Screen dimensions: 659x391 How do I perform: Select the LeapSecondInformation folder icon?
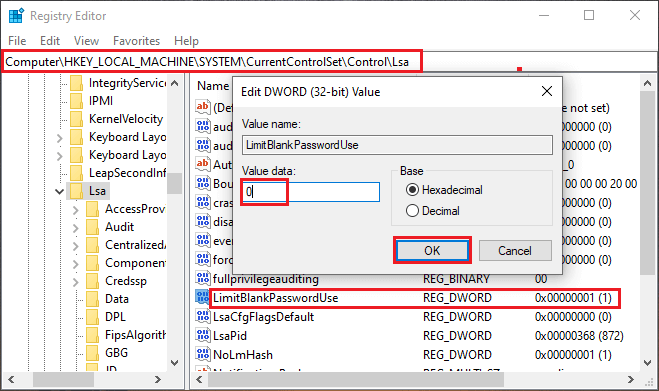(76, 173)
